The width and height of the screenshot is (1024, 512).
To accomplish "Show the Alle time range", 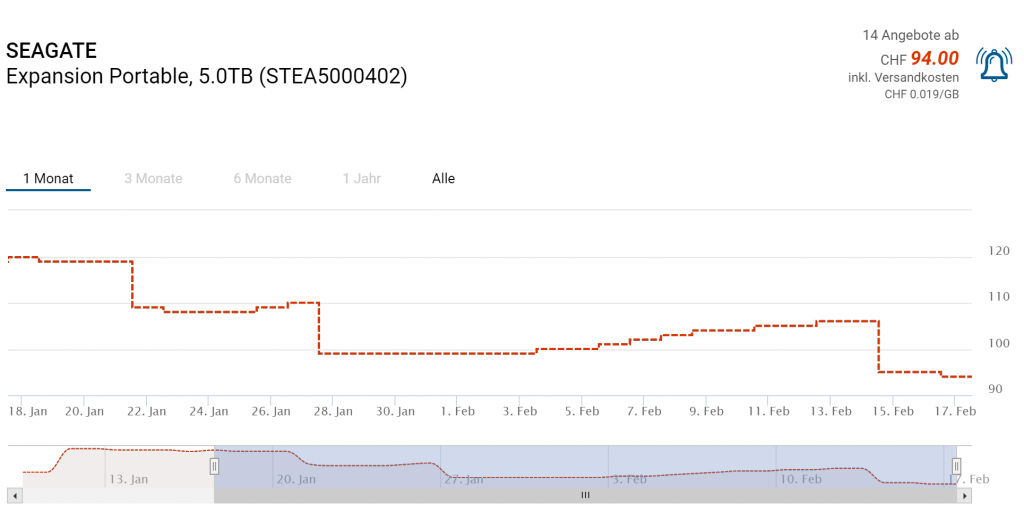I will click(443, 179).
